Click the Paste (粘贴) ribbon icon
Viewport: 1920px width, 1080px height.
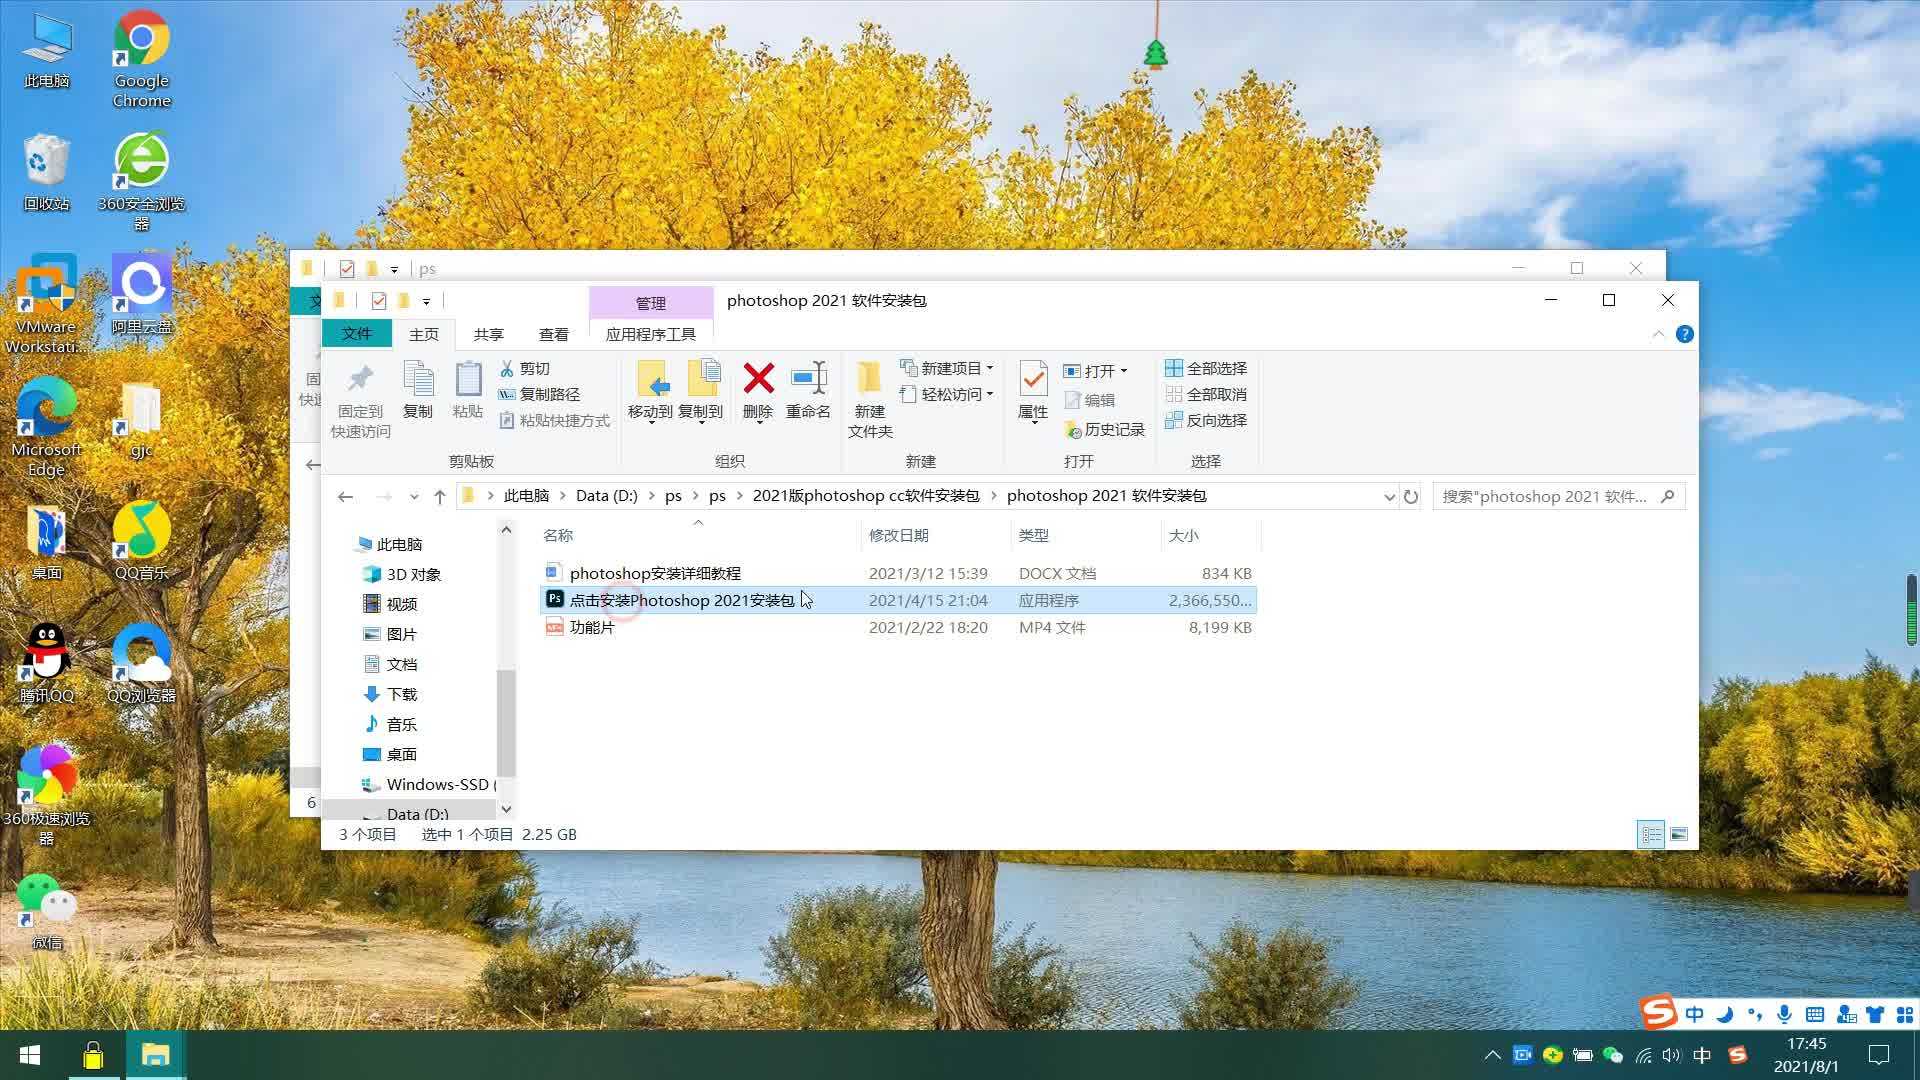[x=468, y=390]
